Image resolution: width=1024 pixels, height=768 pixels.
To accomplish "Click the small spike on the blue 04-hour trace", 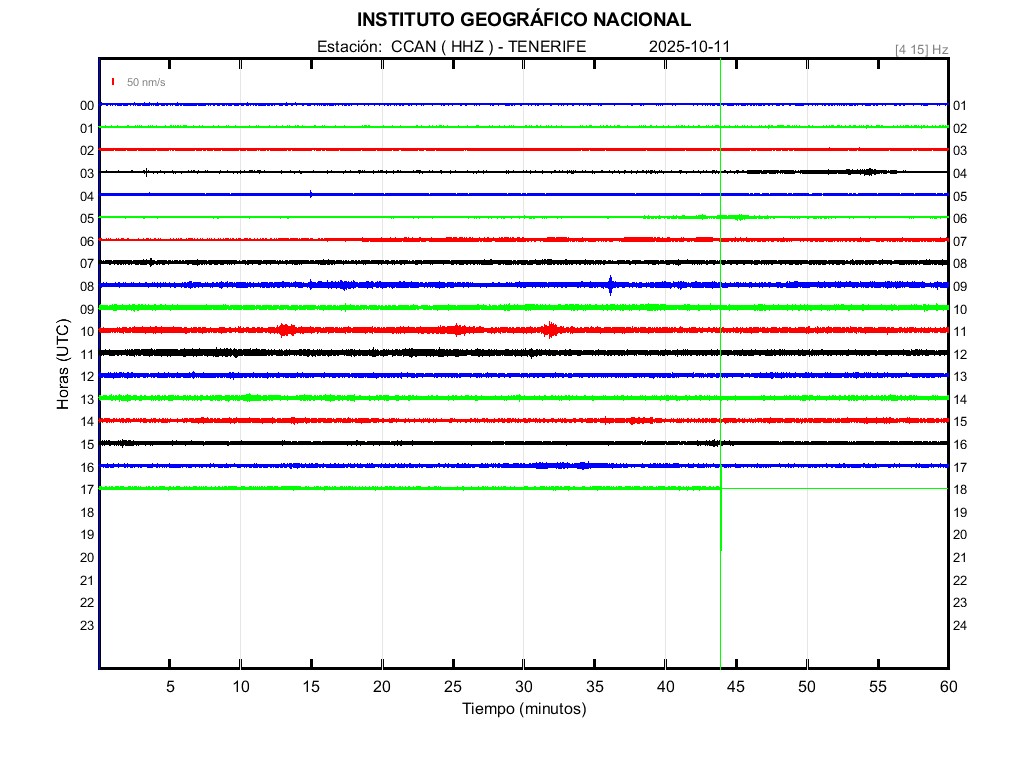I will [311, 194].
